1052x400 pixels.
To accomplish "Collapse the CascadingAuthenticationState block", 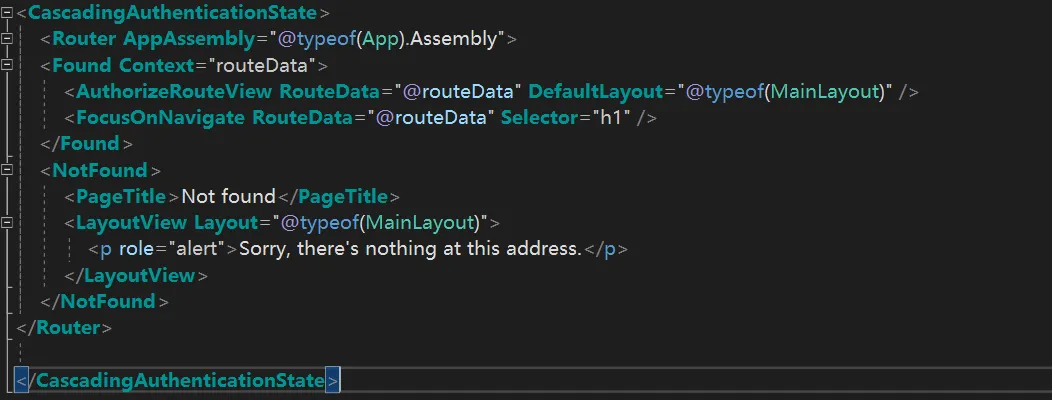I will [x=8, y=13].
